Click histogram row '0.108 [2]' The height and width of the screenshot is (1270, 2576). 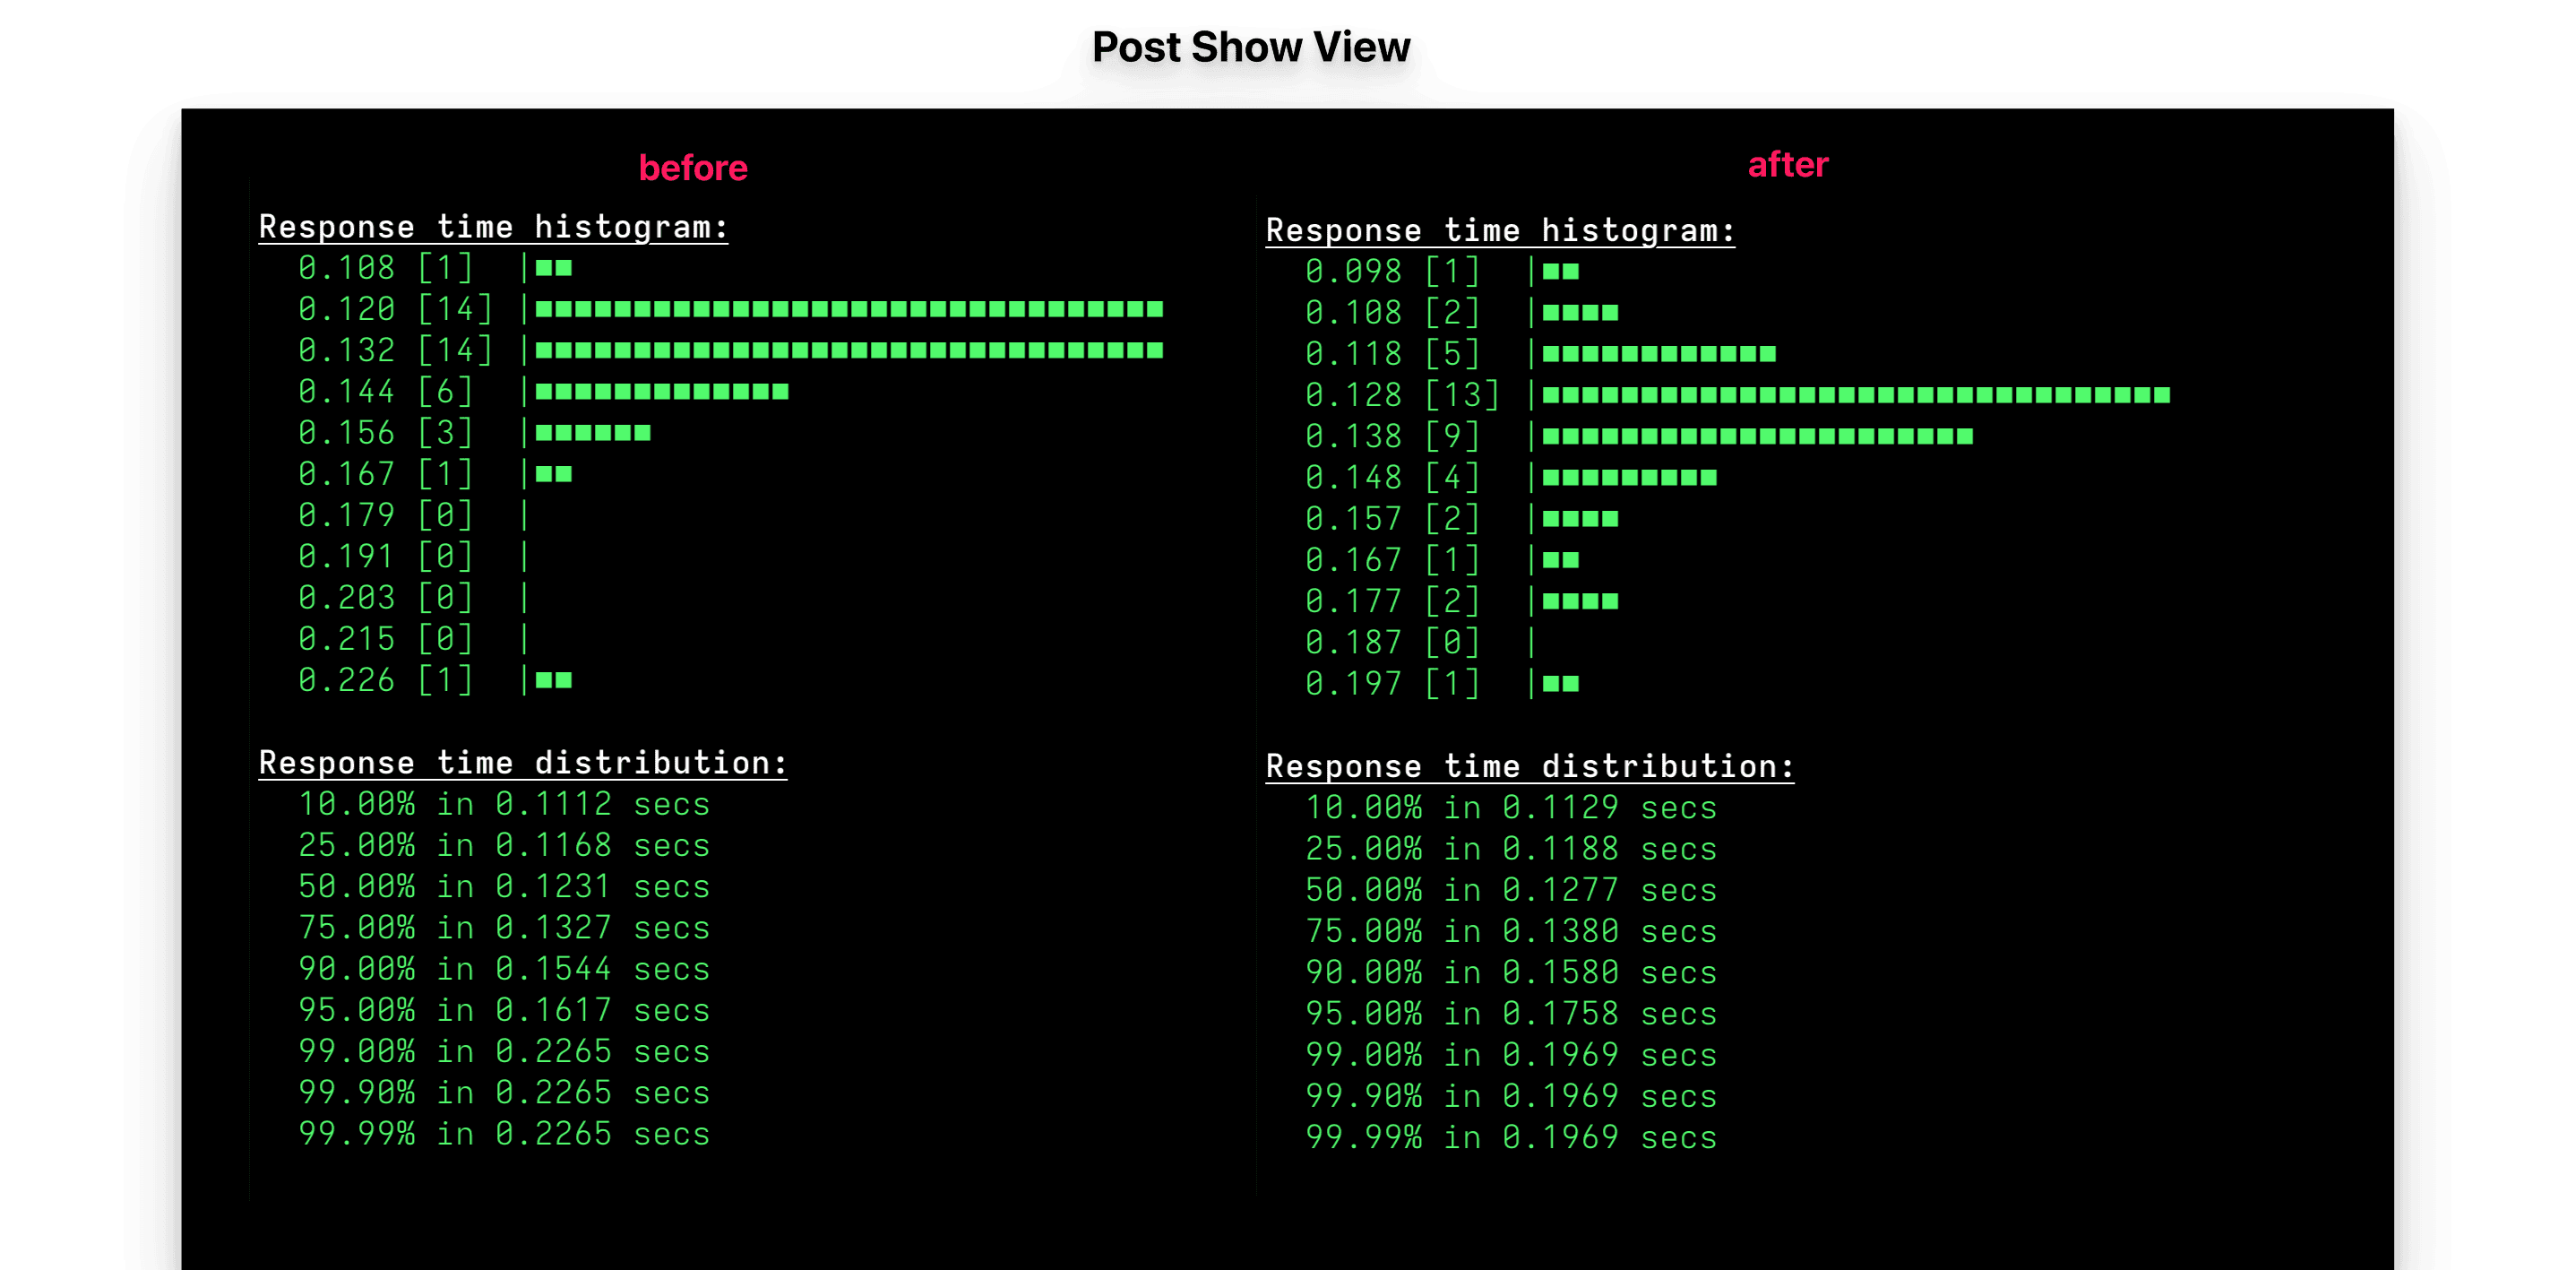tap(1462, 312)
